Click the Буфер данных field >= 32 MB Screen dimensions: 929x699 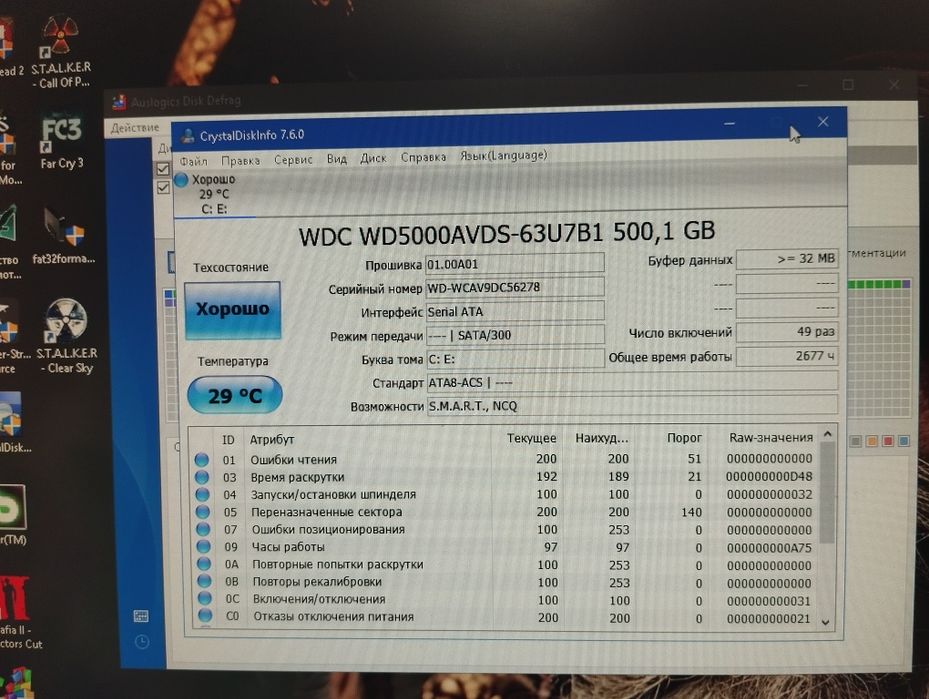[x=786, y=259]
